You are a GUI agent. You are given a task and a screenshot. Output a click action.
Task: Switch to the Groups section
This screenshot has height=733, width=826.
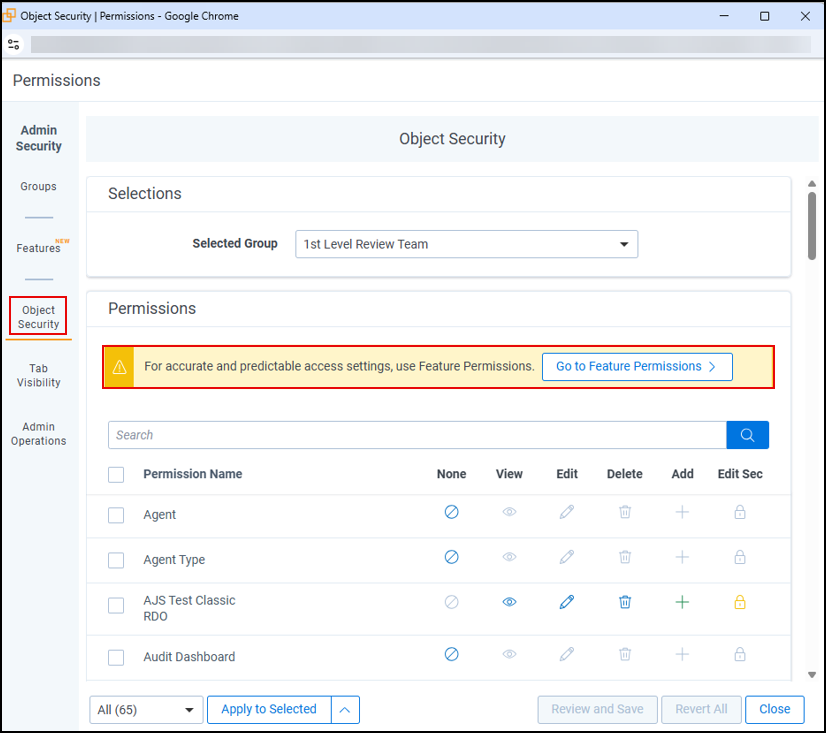[38, 186]
